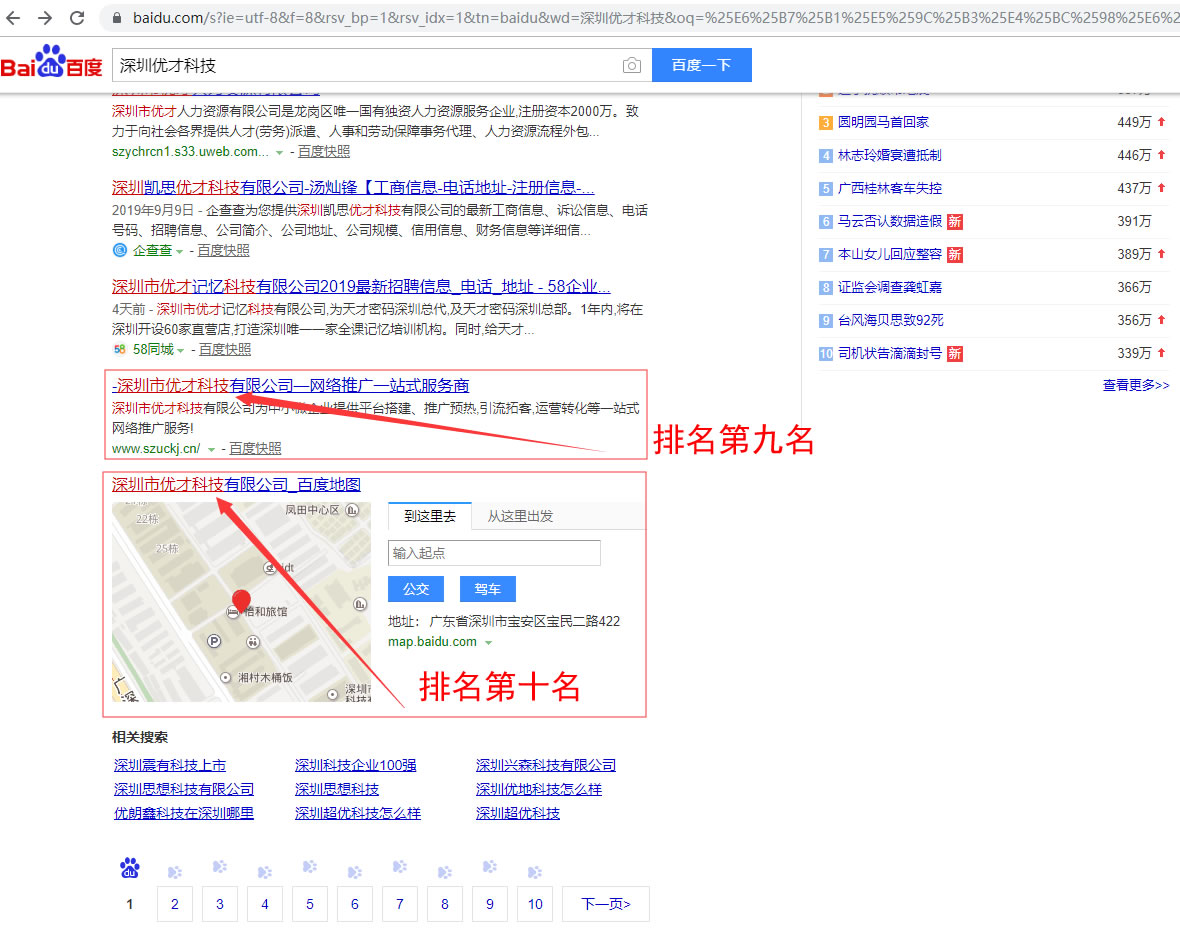Click the 58同城 source icon
Screen dimensions: 1180x928
click(x=119, y=349)
